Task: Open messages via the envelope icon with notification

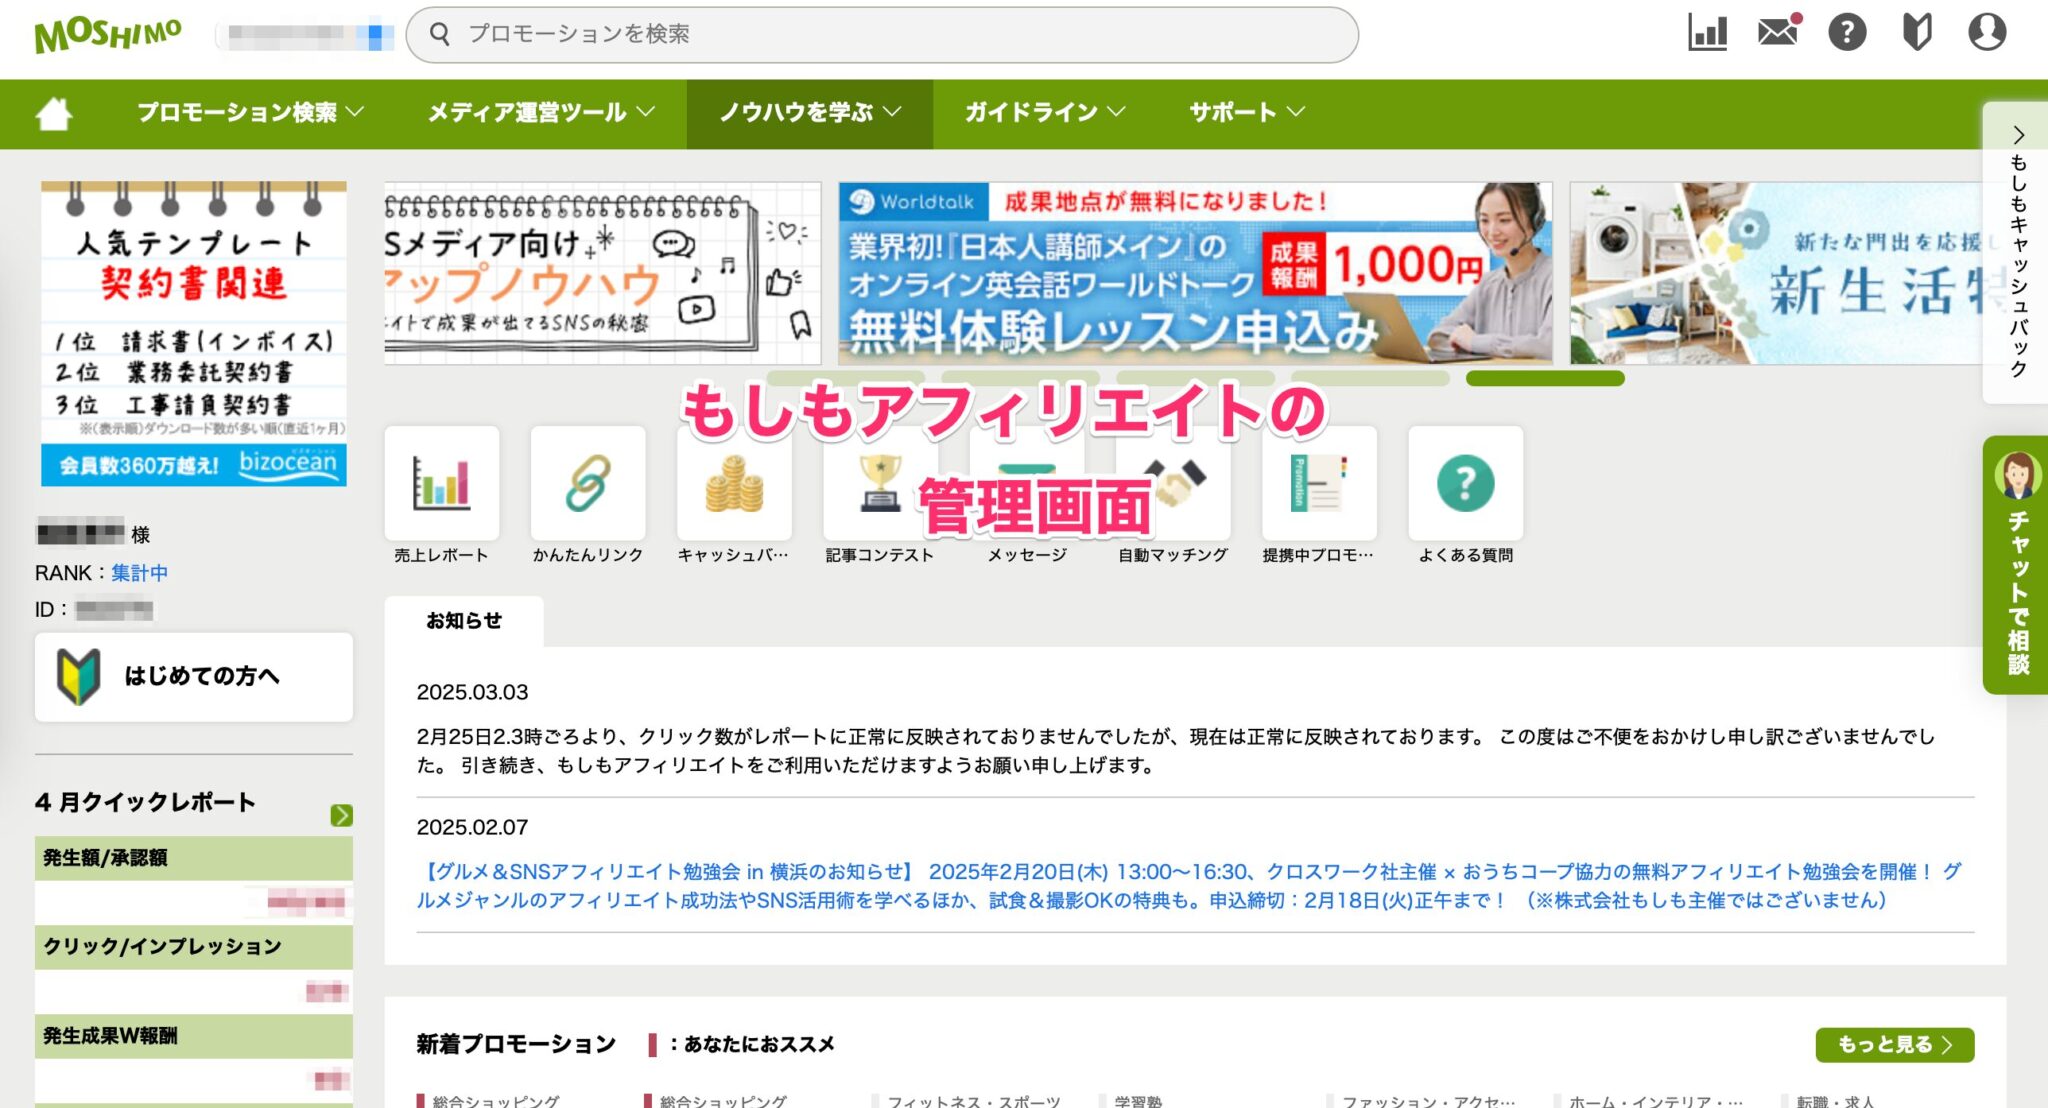Action: 1777,33
